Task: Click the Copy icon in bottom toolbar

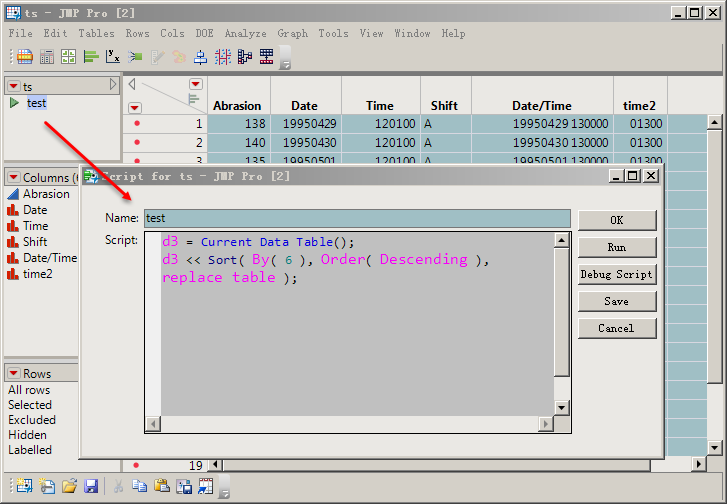Action: [140, 487]
